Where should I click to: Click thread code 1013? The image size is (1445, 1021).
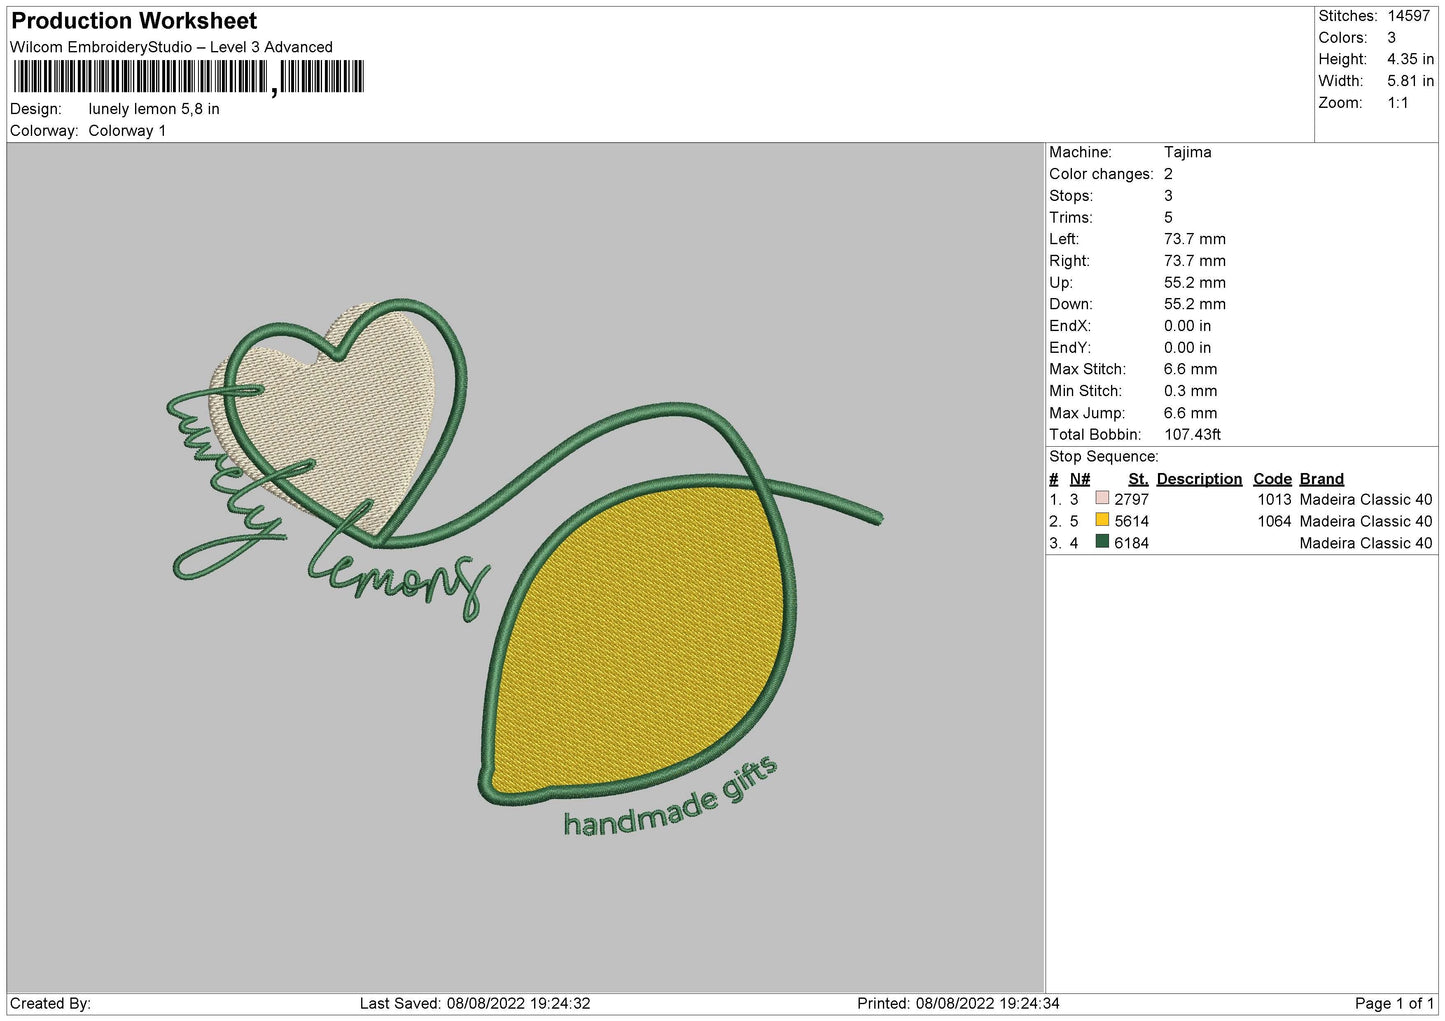click(1274, 500)
